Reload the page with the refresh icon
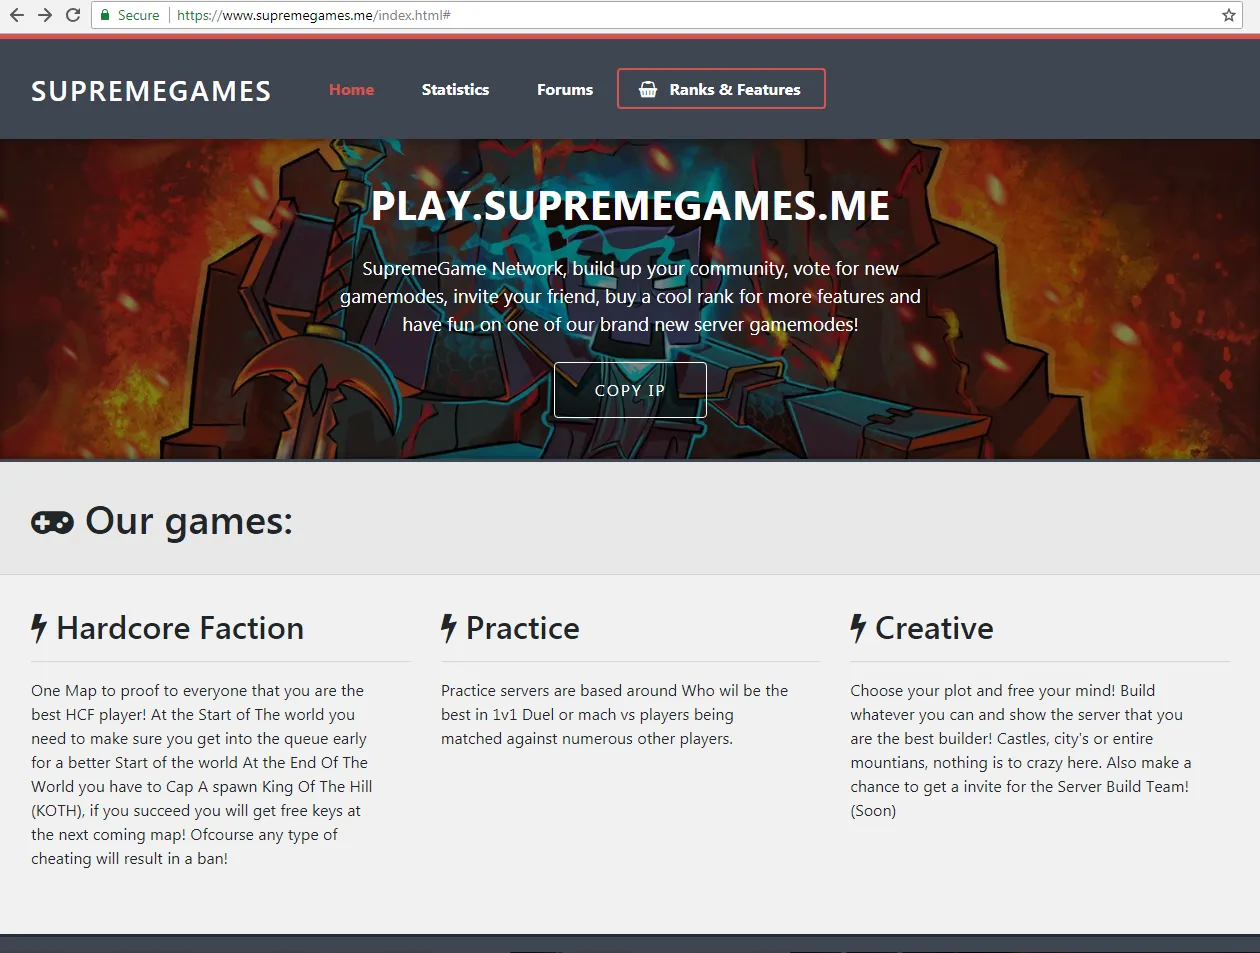 pyautogui.click(x=73, y=15)
